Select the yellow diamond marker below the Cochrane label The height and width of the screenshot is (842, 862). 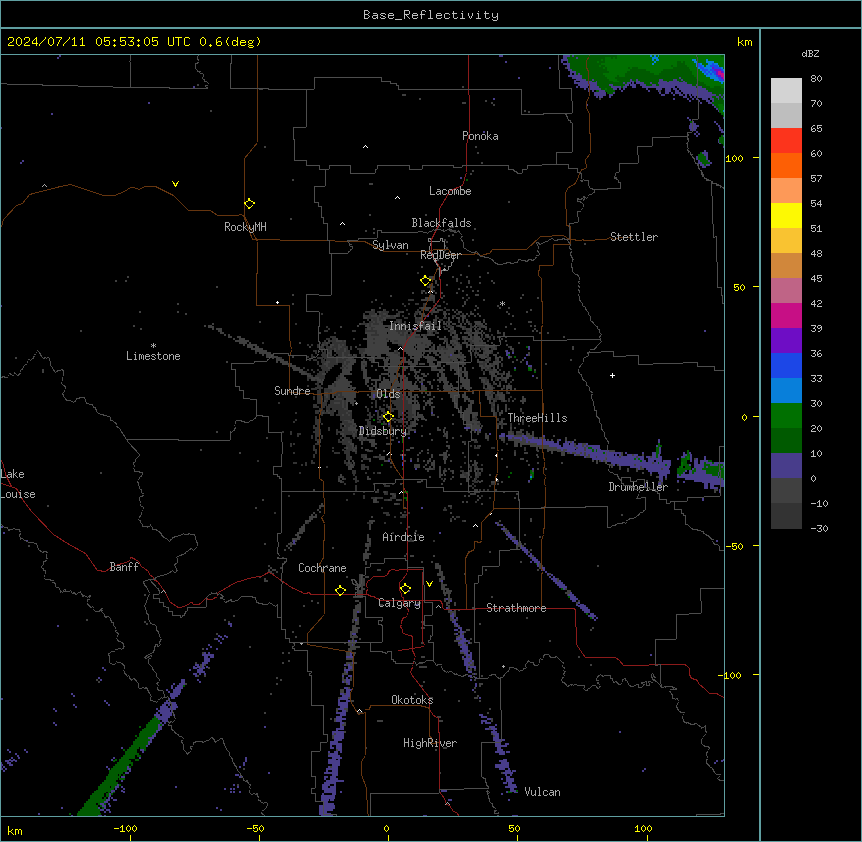coord(340,590)
